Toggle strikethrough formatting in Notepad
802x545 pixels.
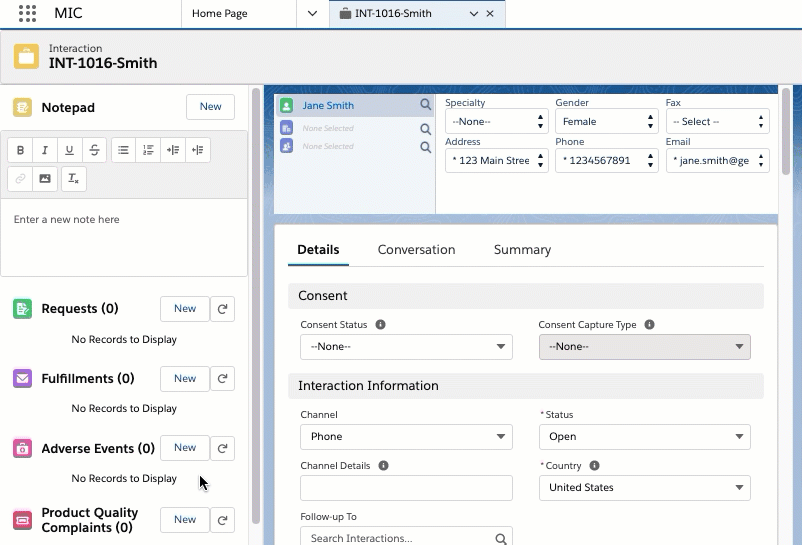pos(94,150)
